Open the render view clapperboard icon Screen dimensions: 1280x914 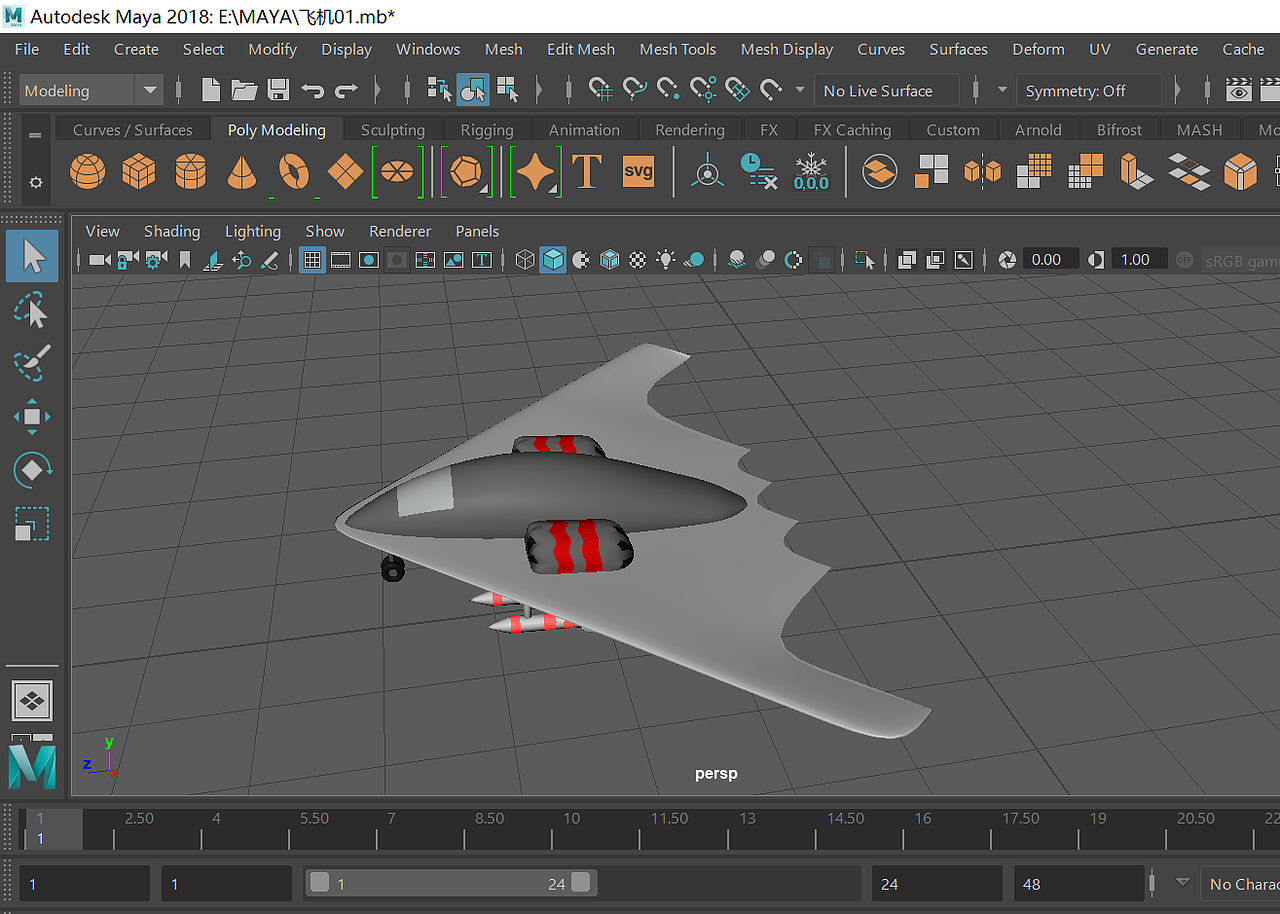click(x=1239, y=90)
